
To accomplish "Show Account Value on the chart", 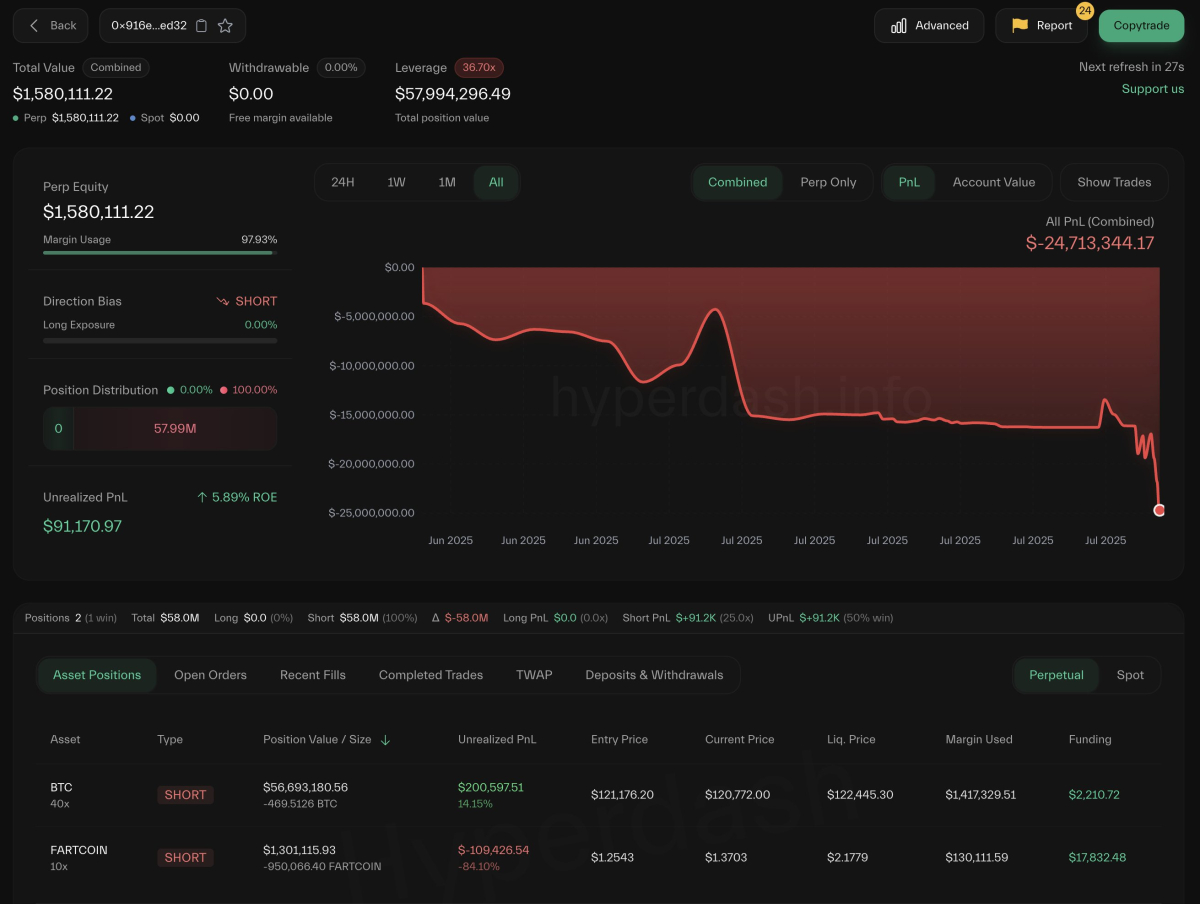I will tap(994, 182).
